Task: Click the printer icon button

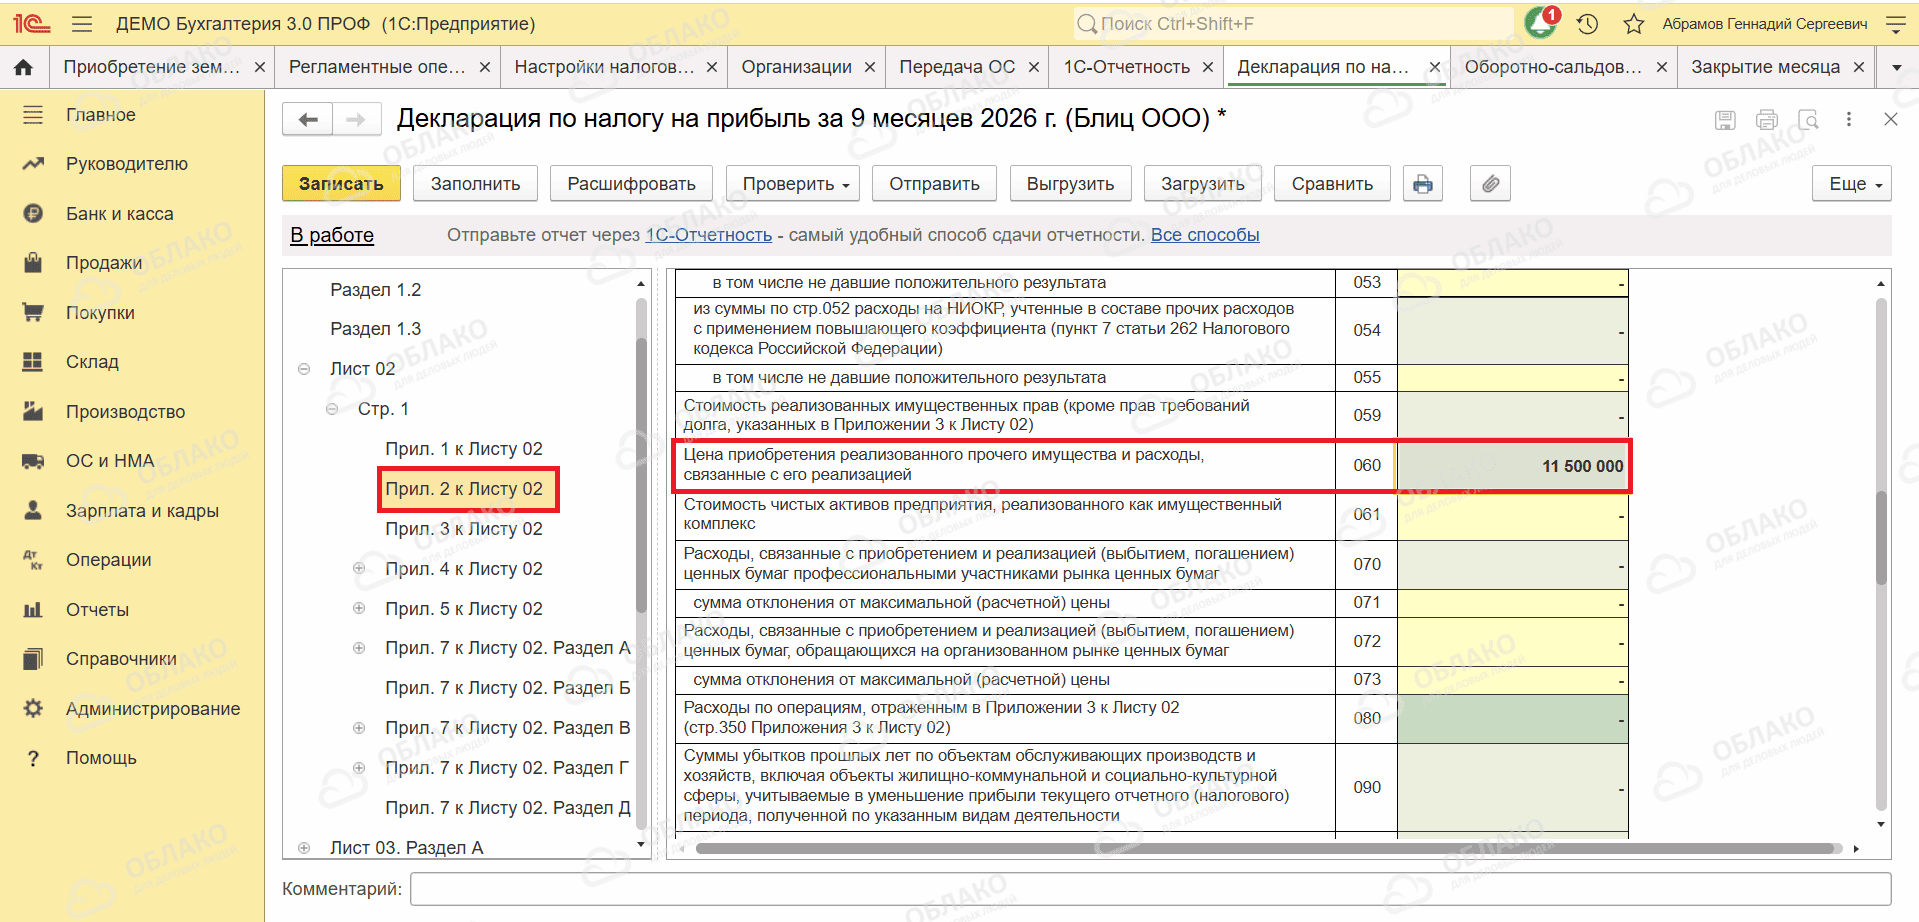Action: tap(1422, 184)
